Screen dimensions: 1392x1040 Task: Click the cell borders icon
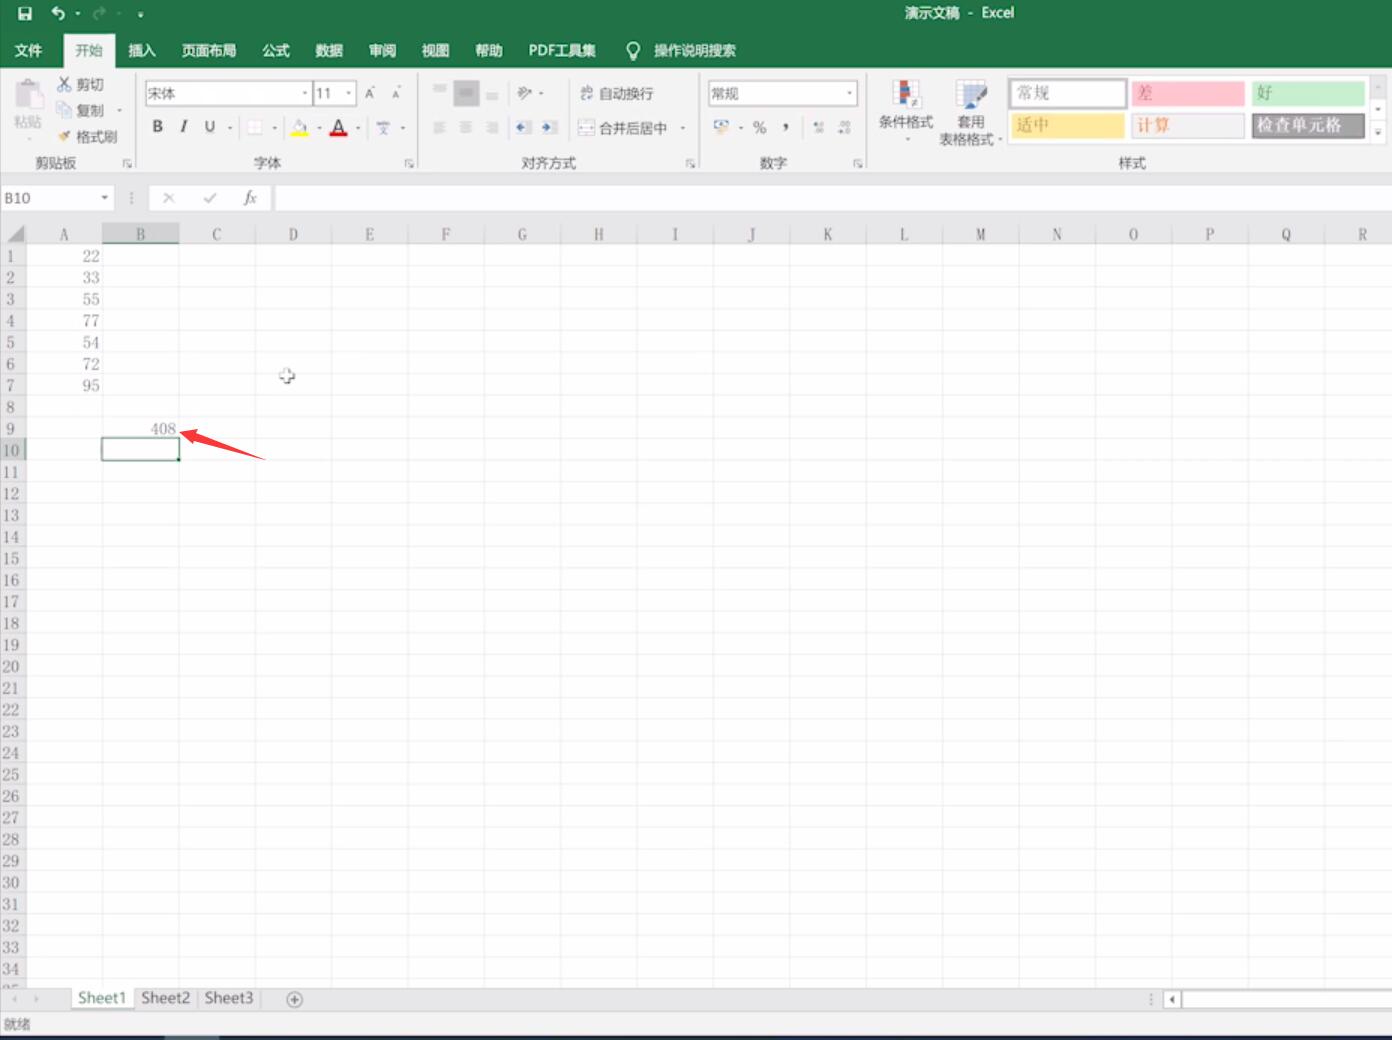(x=255, y=127)
